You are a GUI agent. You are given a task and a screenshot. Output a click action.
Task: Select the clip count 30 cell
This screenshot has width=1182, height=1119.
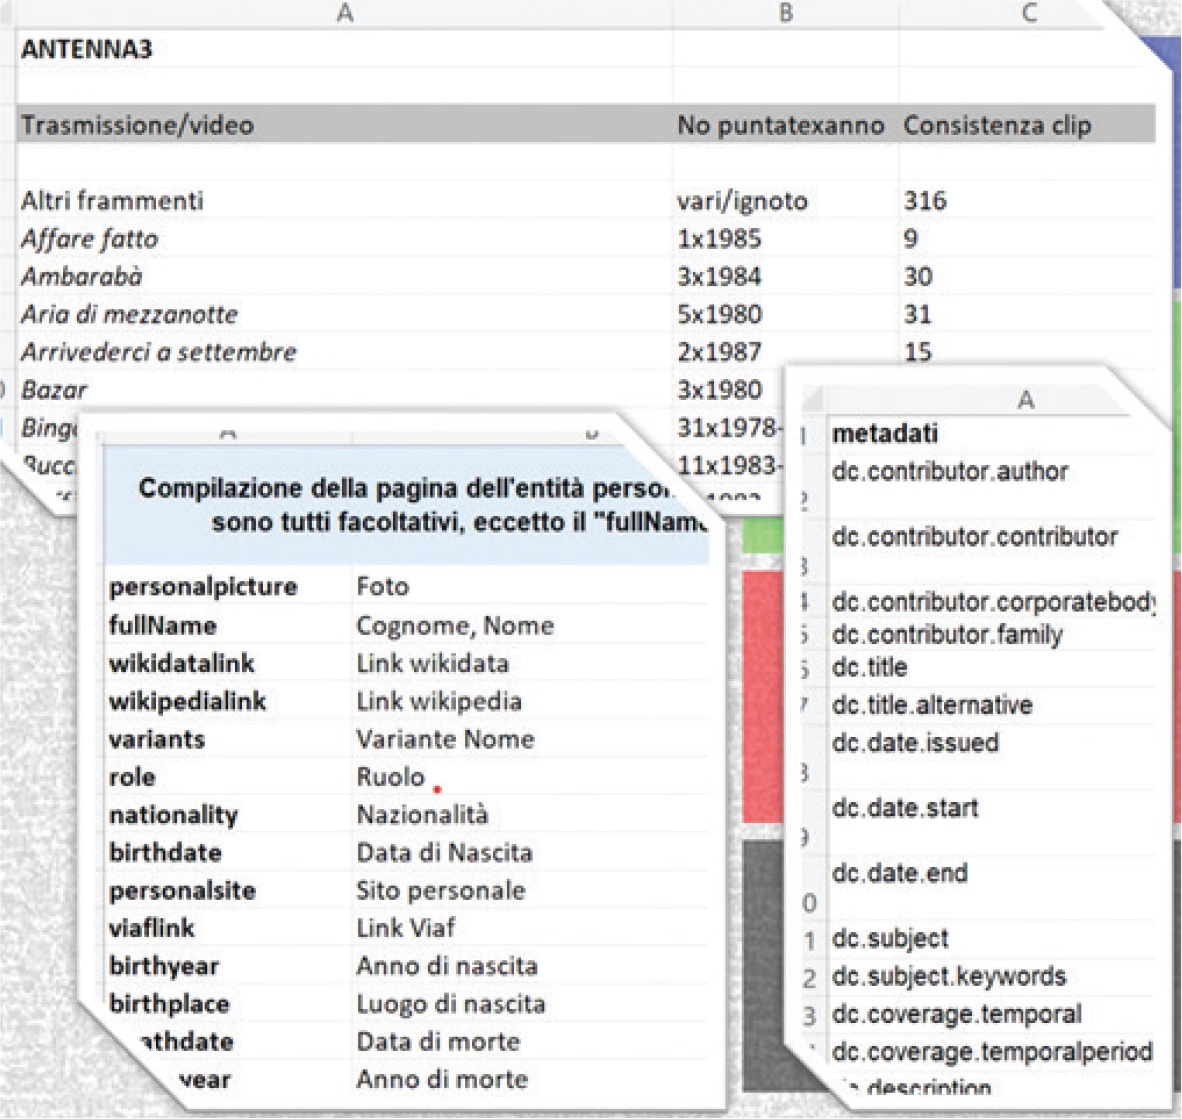coord(1026,276)
